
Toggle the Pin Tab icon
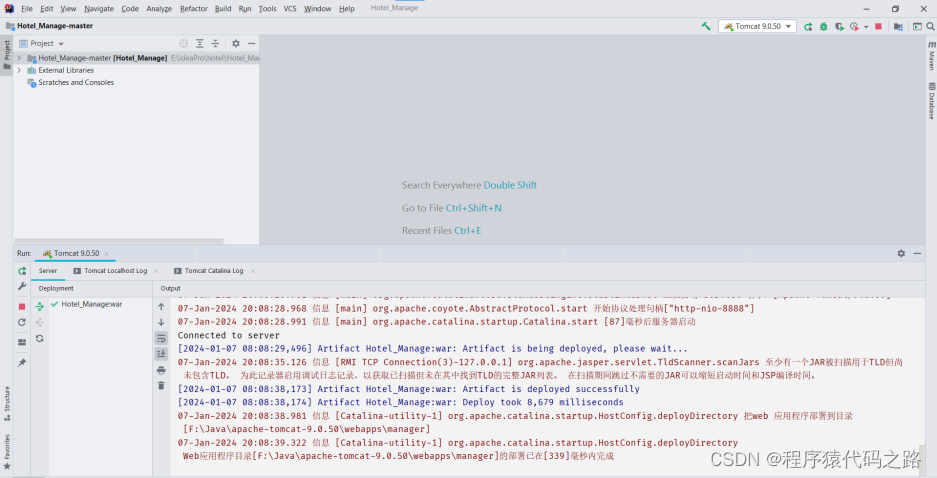coord(22,363)
